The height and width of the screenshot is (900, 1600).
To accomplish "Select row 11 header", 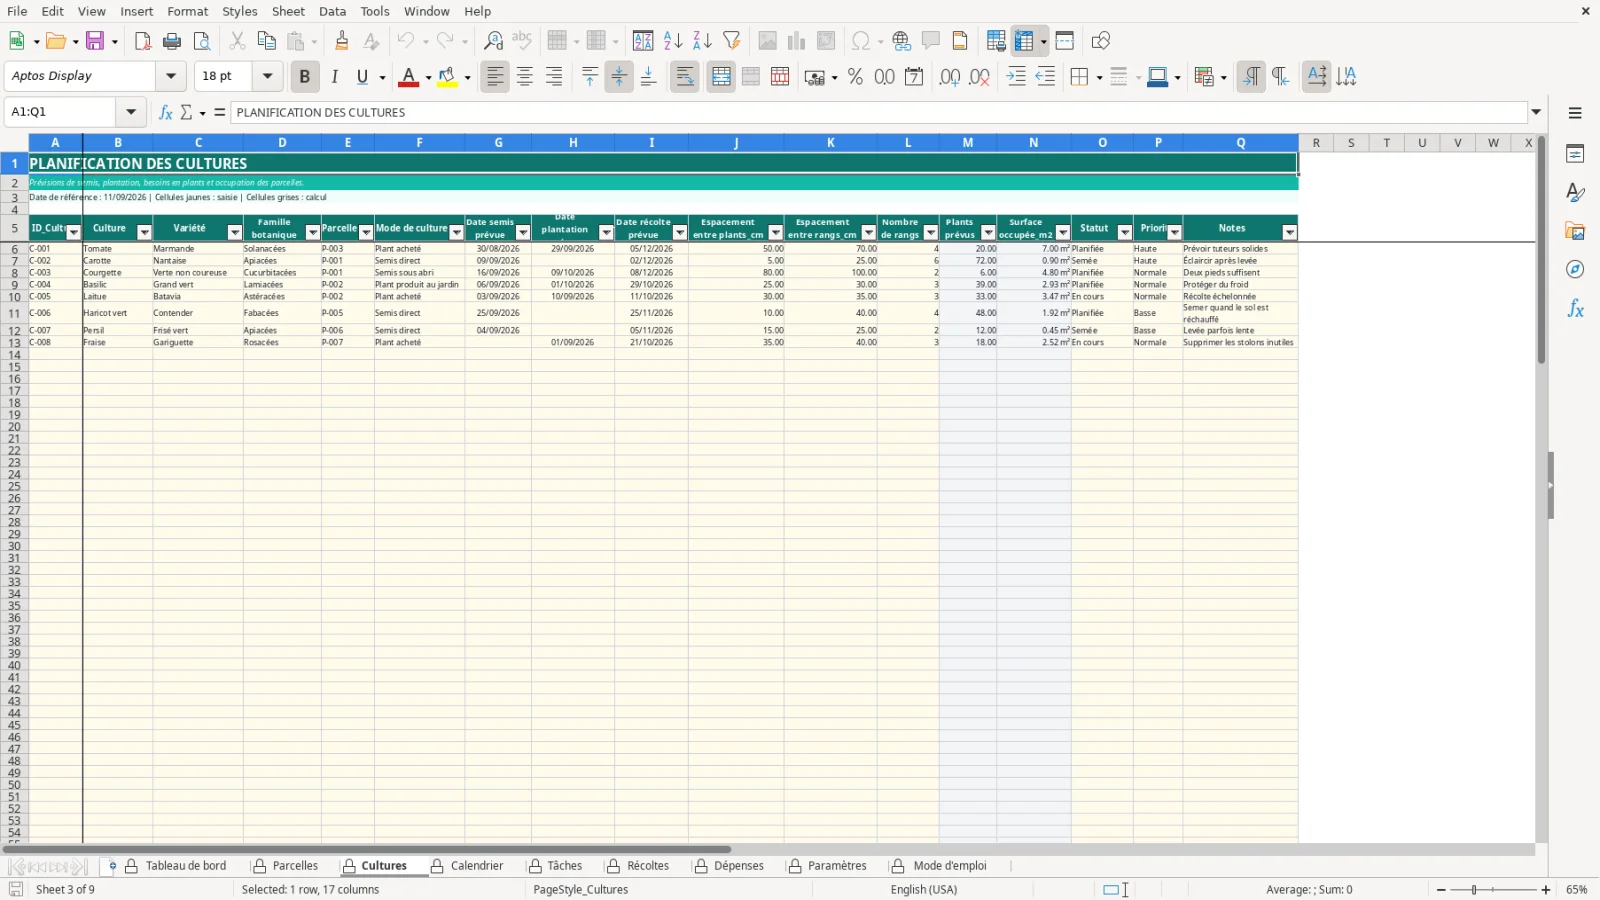I will [14, 314].
